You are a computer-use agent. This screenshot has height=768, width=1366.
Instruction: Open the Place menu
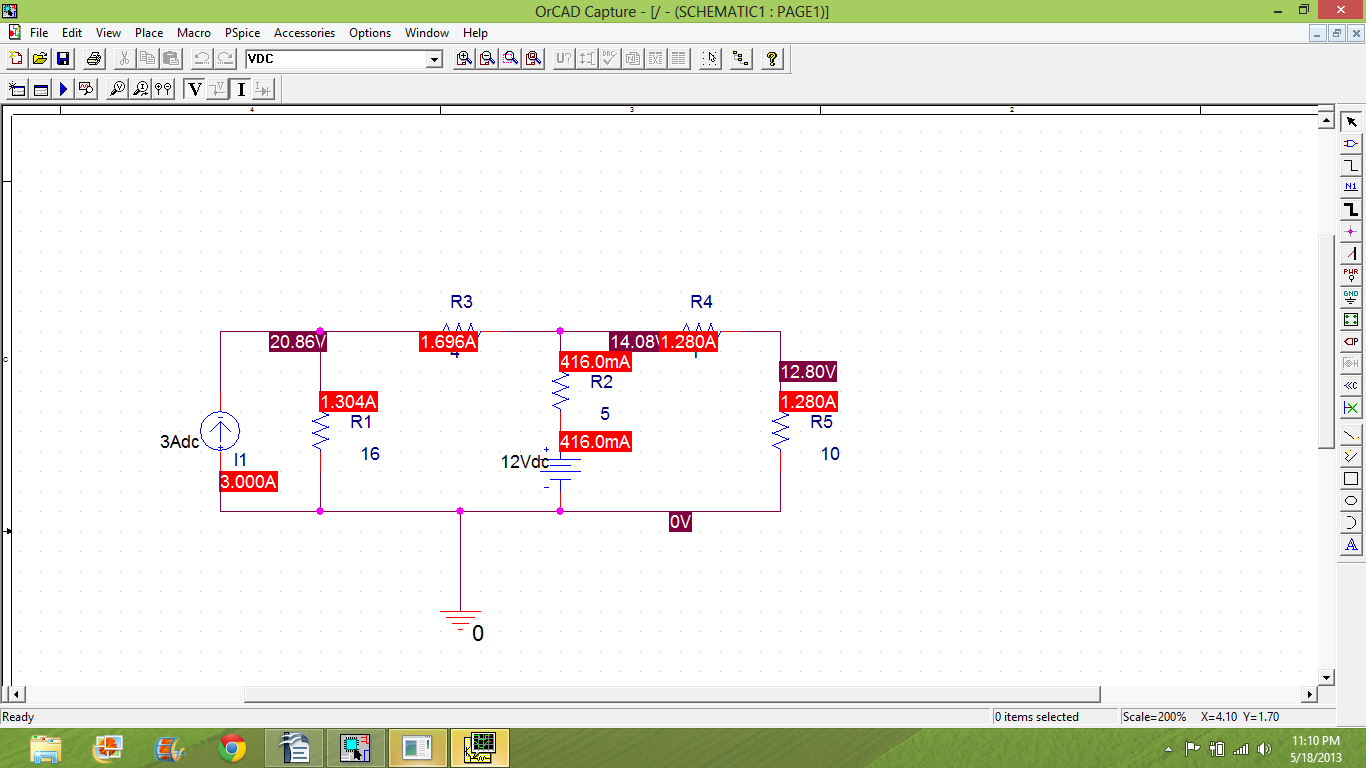[x=148, y=33]
